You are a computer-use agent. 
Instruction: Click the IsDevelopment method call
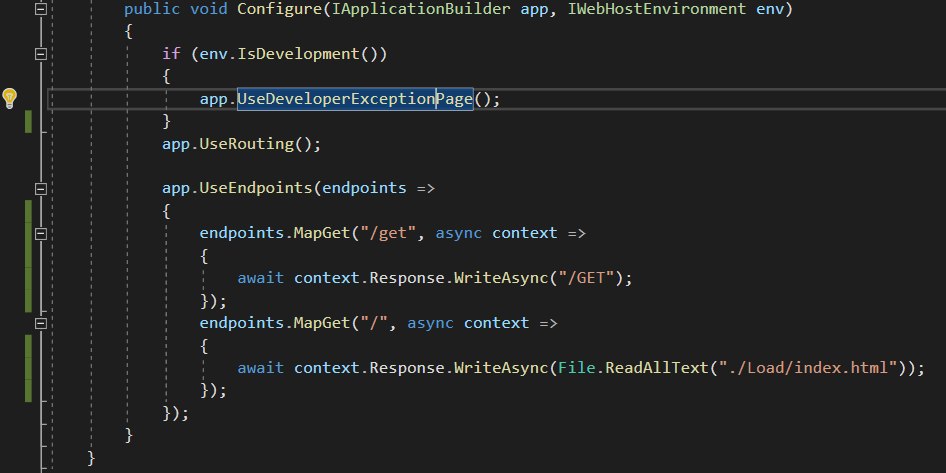click(299, 54)
